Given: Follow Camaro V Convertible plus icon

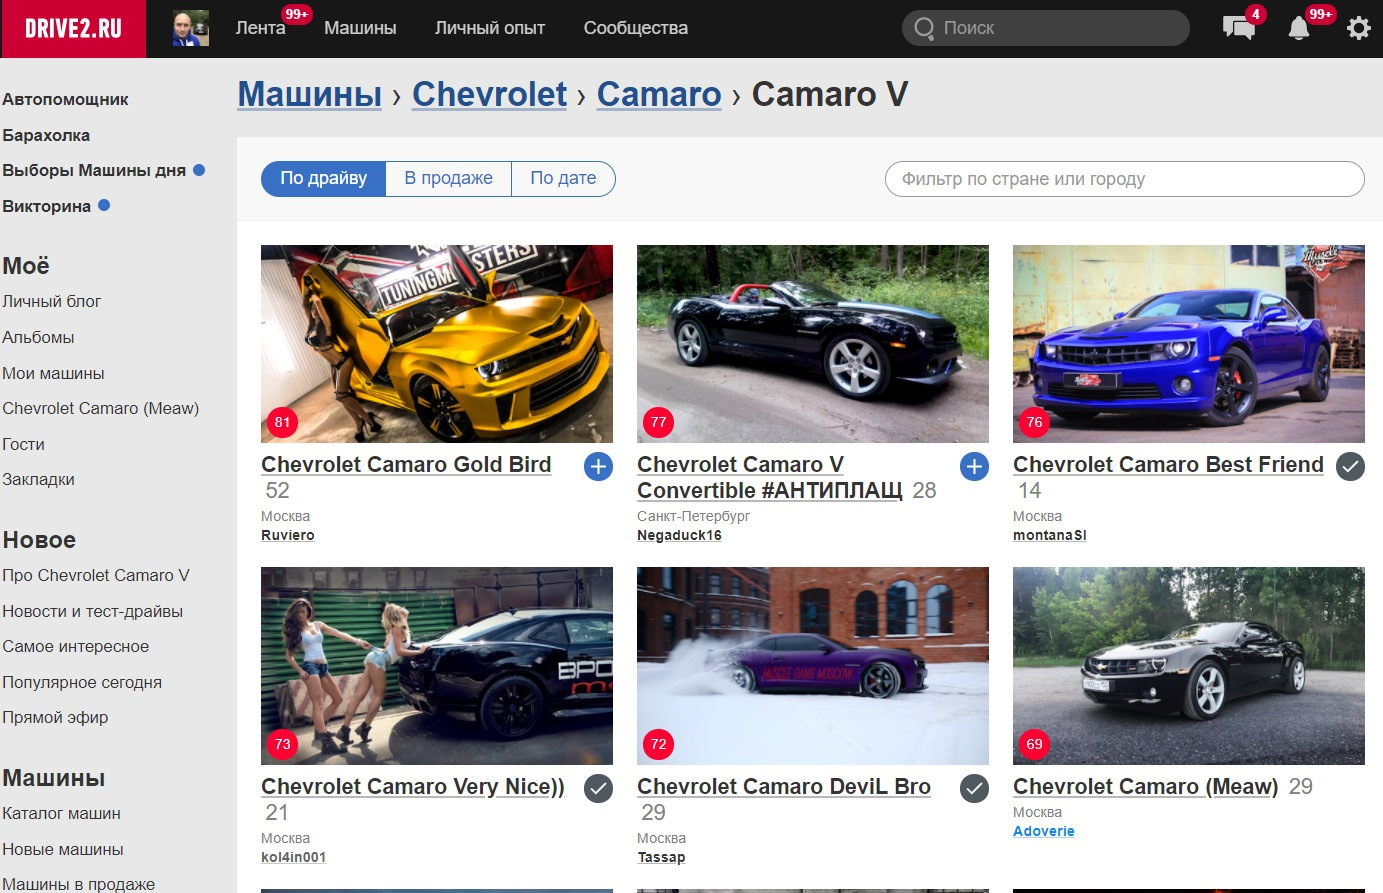Looking at the screenshot, I should [974, 466].
